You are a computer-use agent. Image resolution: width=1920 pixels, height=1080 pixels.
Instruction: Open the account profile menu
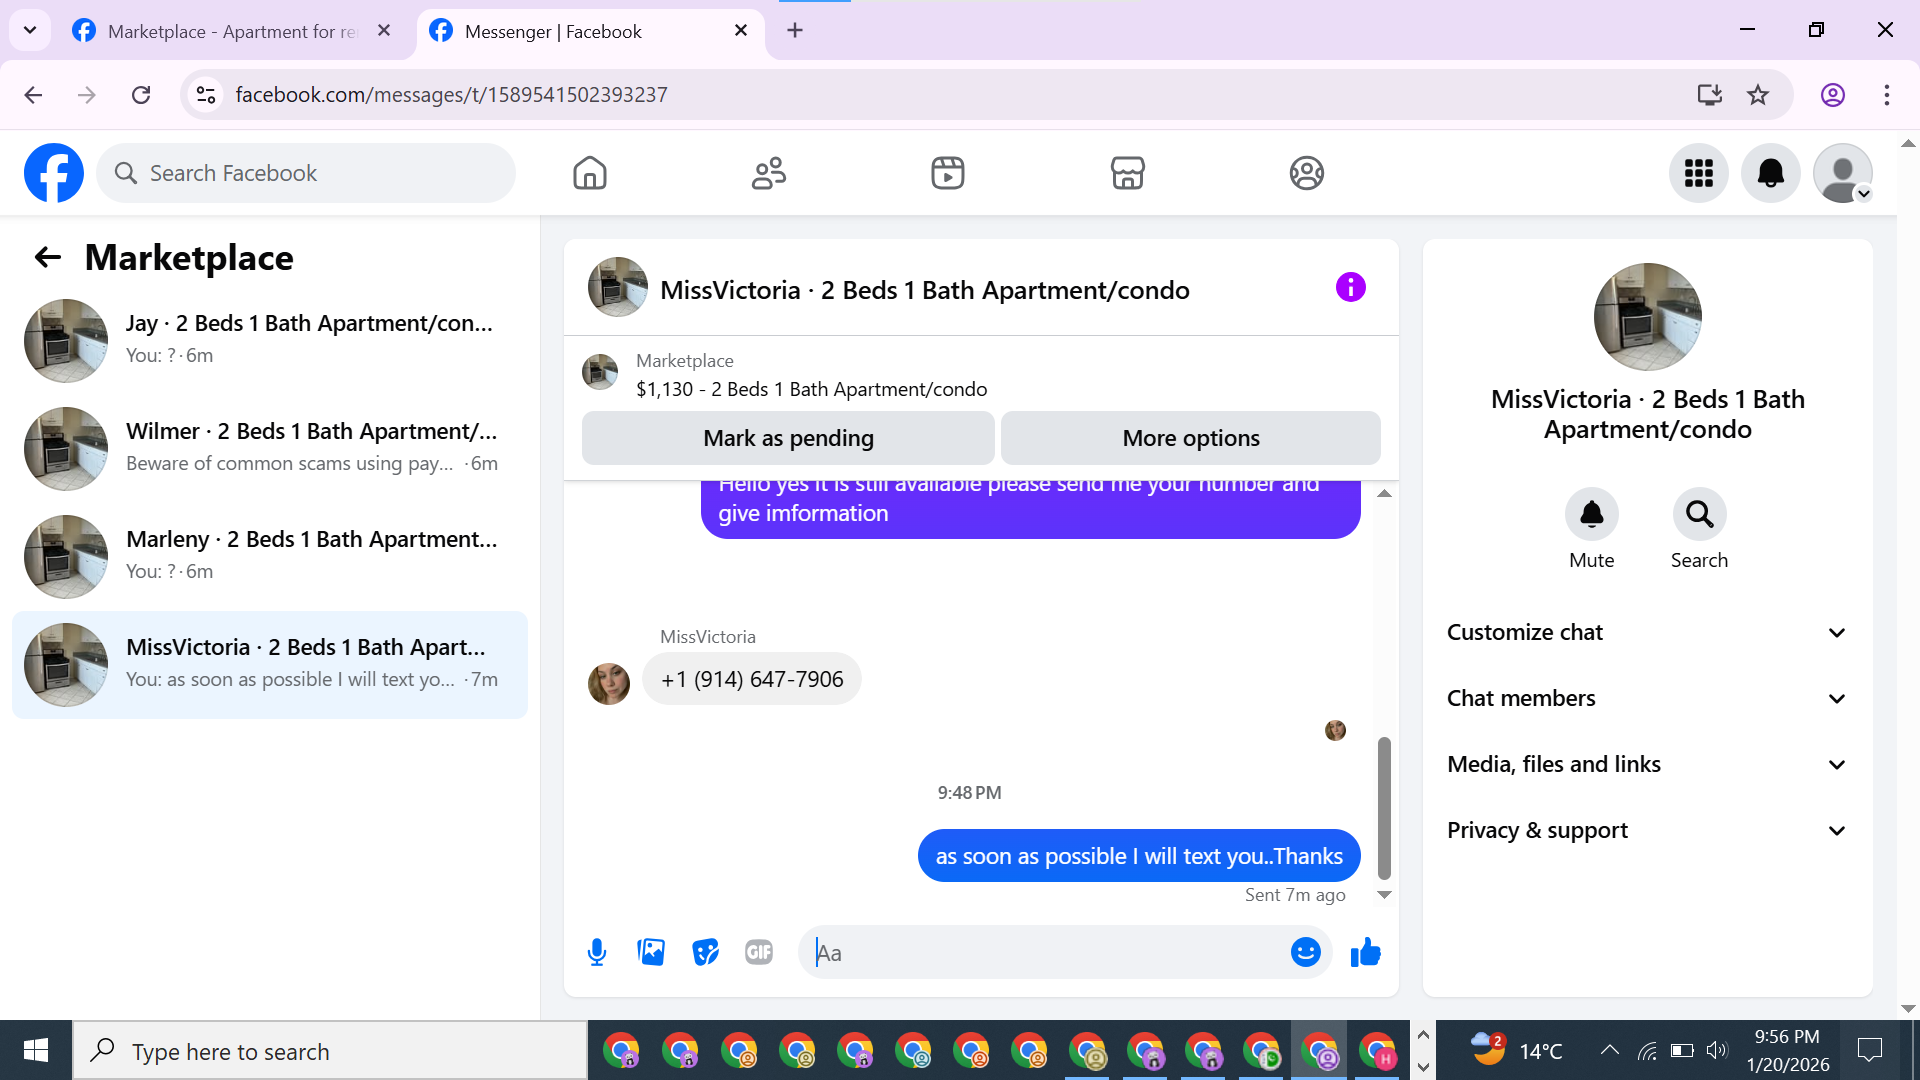(1843, 173)
